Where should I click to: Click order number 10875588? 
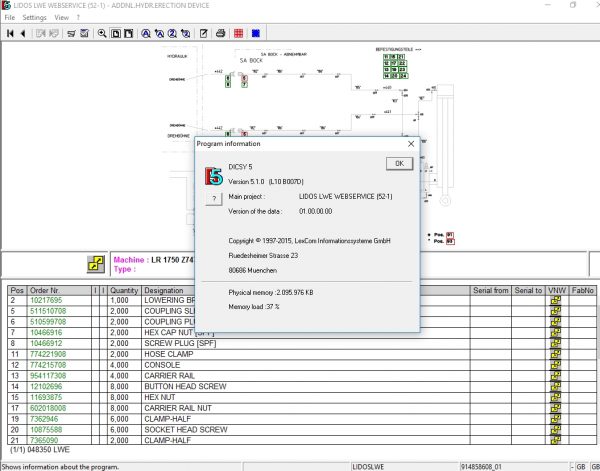46,430
